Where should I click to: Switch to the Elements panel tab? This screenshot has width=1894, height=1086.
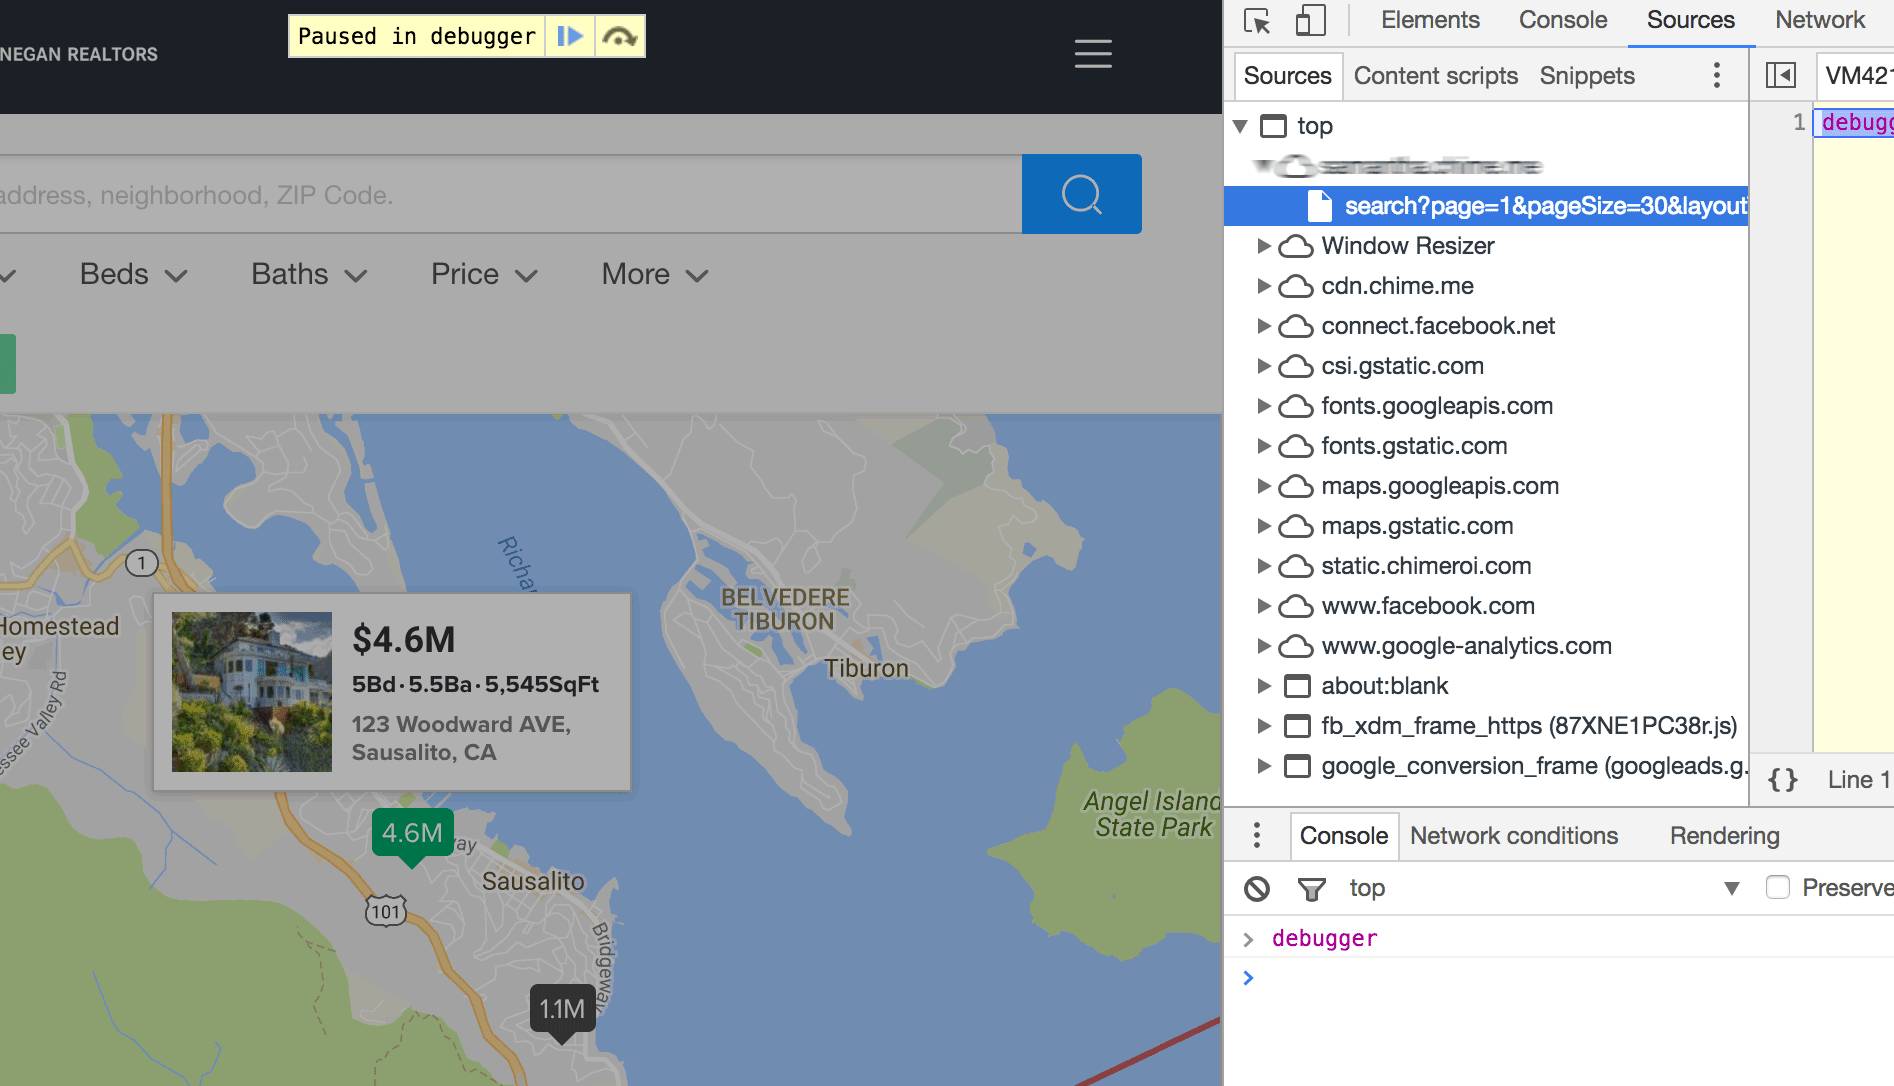pyautogui.click(x=1430, y=20)
